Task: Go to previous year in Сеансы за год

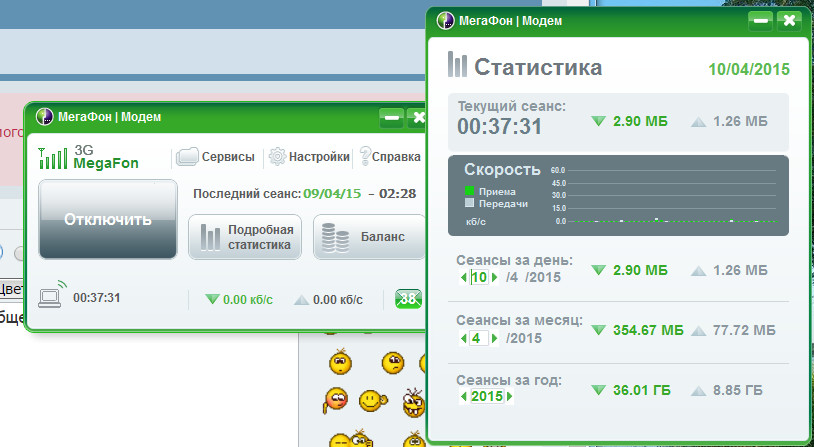Action: tap(463, 397)
